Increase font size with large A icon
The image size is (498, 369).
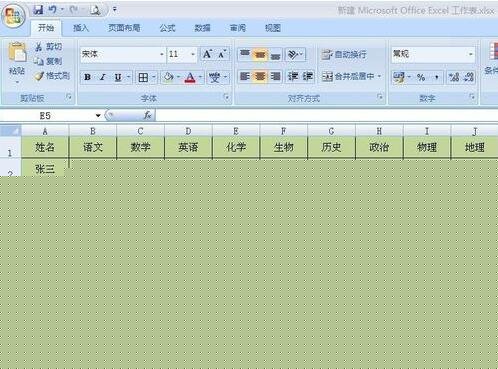coord(207,54)
